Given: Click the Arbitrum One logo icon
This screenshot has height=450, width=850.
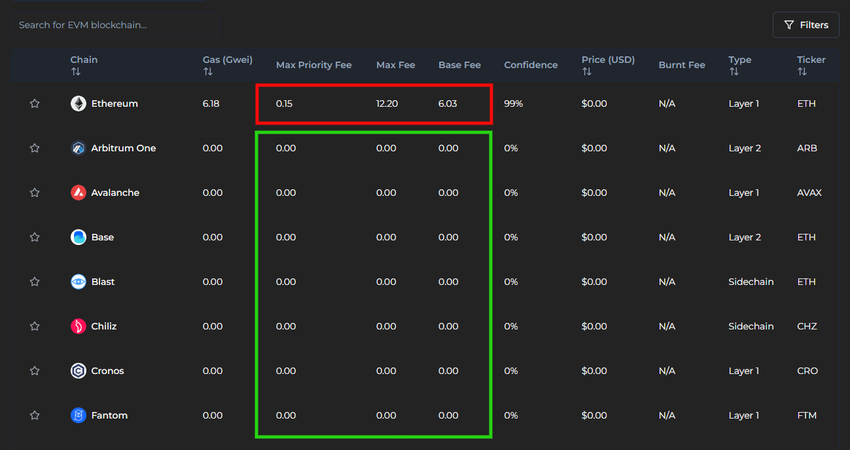Looking at the screenshot, I should coord(79,148).
